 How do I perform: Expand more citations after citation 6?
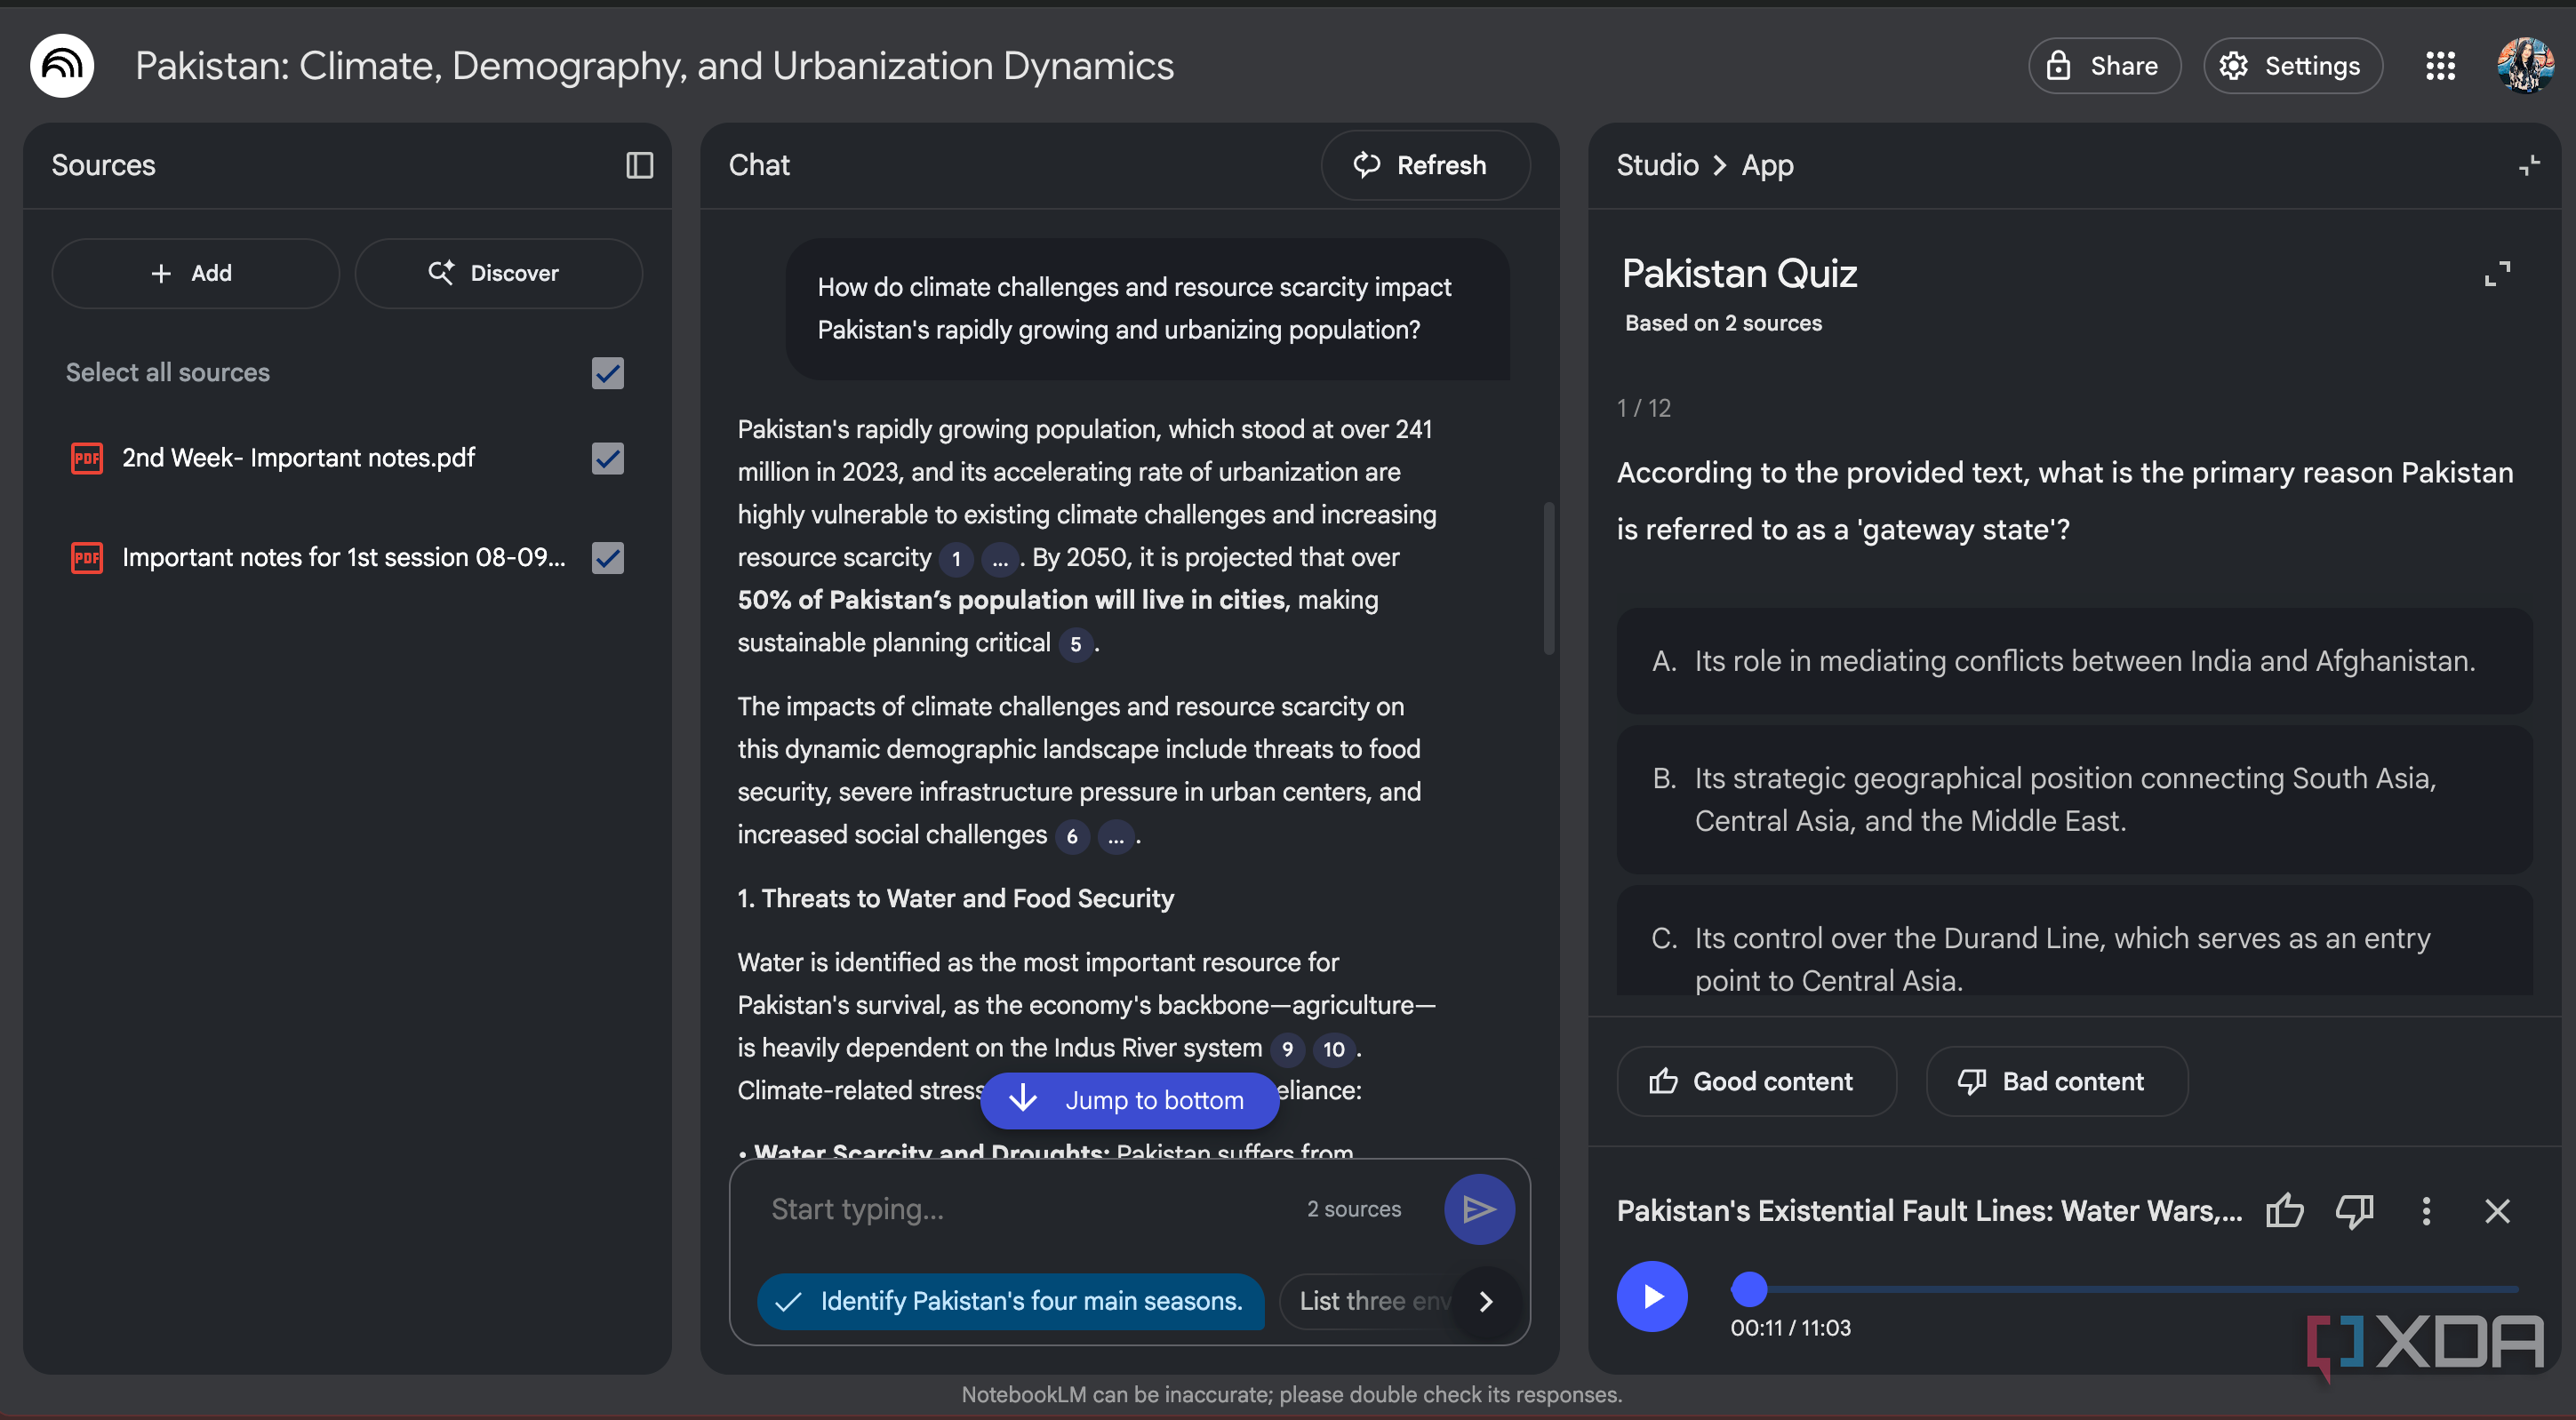[1115, 836]
